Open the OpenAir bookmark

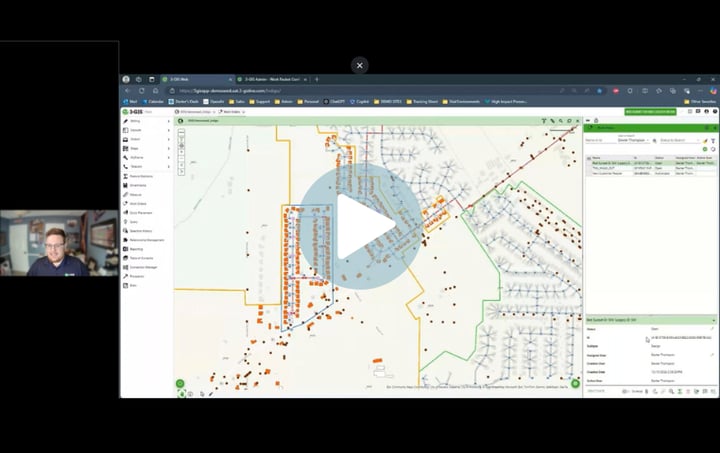coord(214,101)
